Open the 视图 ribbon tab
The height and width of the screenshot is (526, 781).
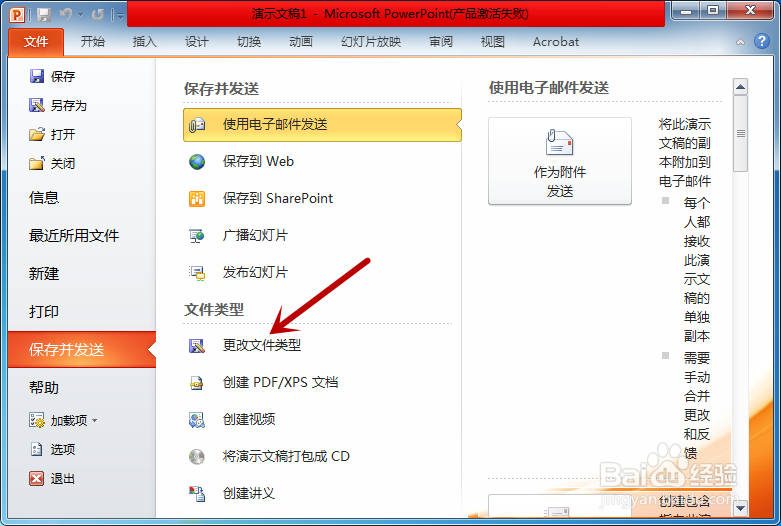(x=493, y=42)
